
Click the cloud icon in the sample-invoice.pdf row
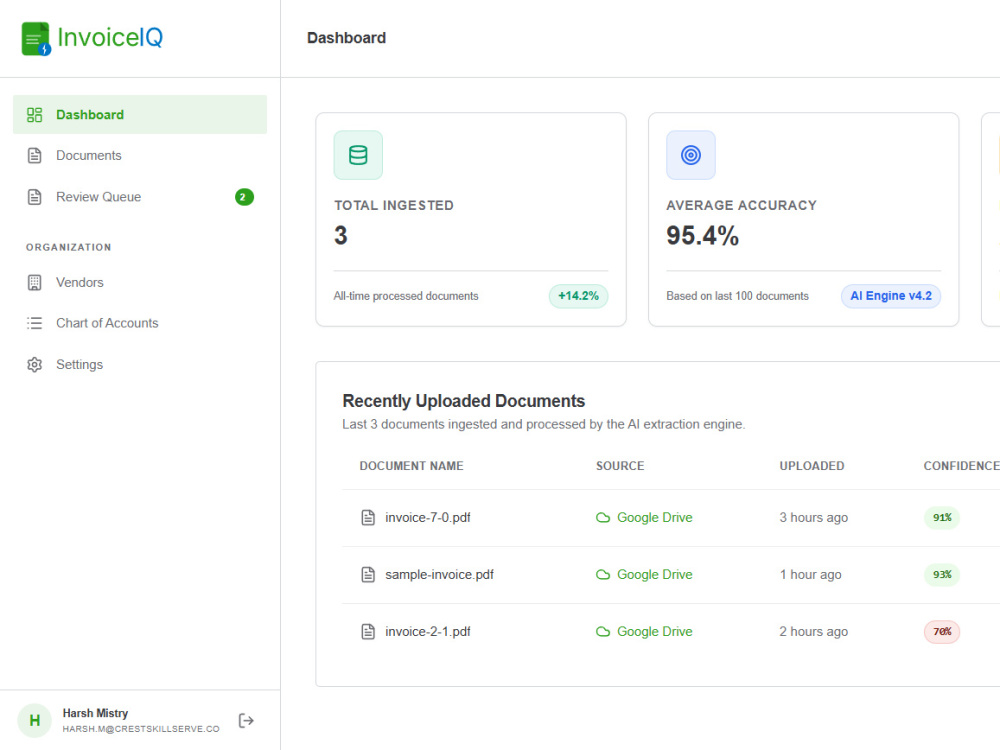click(603, 575)
